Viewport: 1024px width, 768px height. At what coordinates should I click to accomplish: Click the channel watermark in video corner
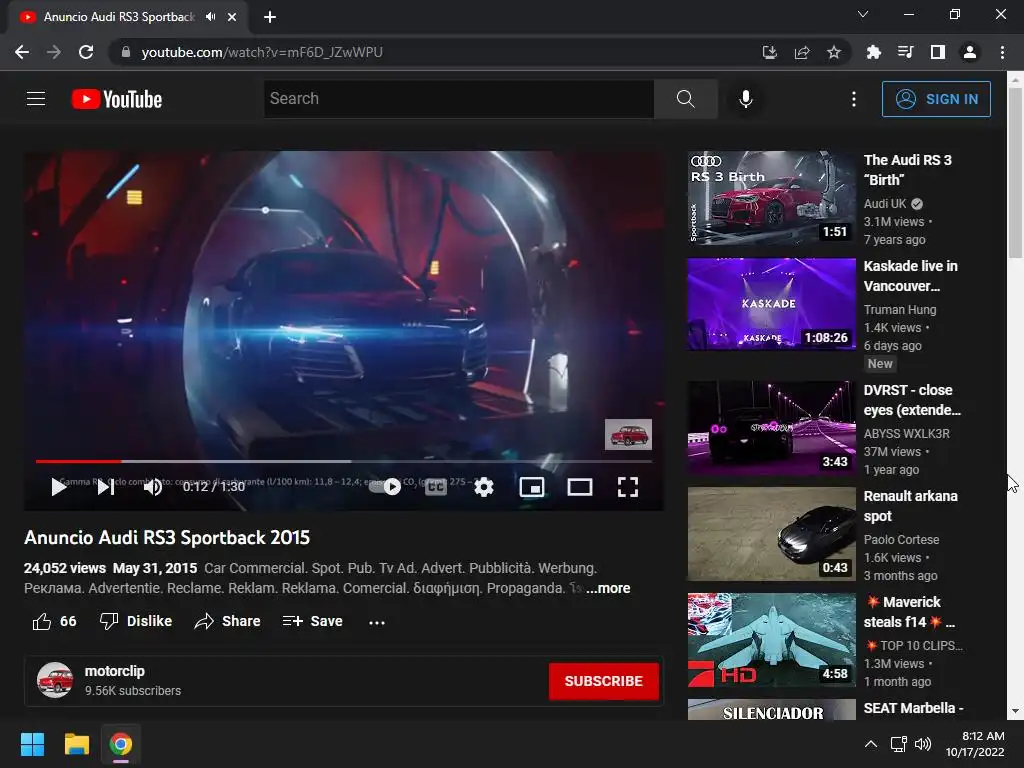pyautogui.click(x=628, y=434)
